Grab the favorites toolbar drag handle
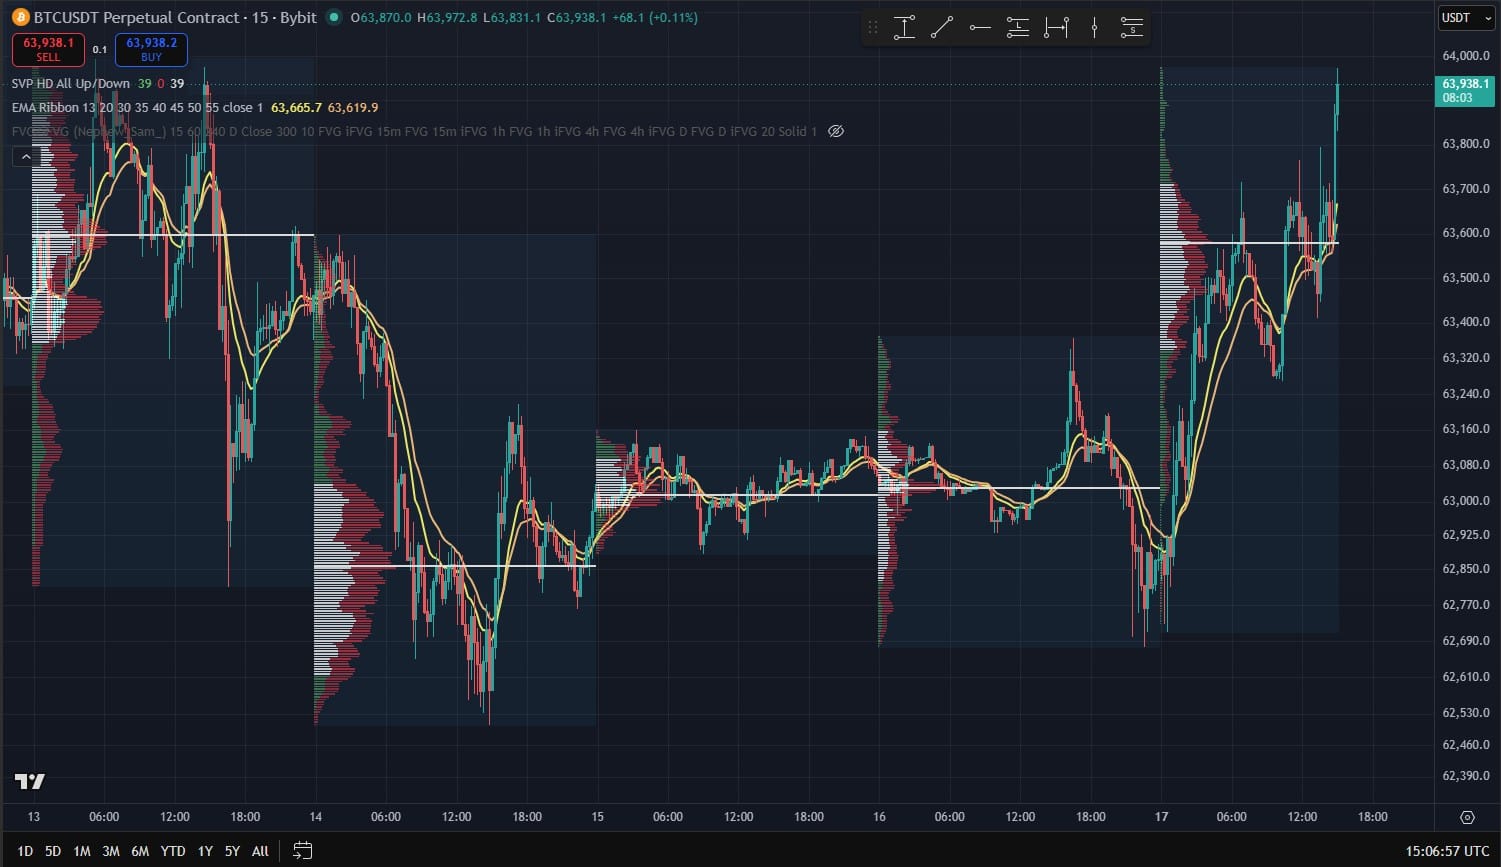This screenshot has width=1501, height=867. (x=873, y=28)
